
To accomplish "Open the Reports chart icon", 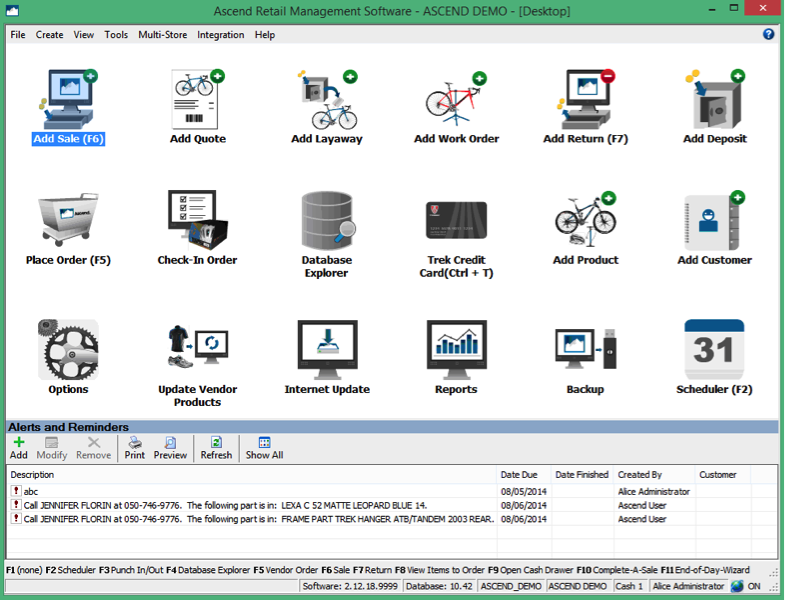I will point(456,350).
